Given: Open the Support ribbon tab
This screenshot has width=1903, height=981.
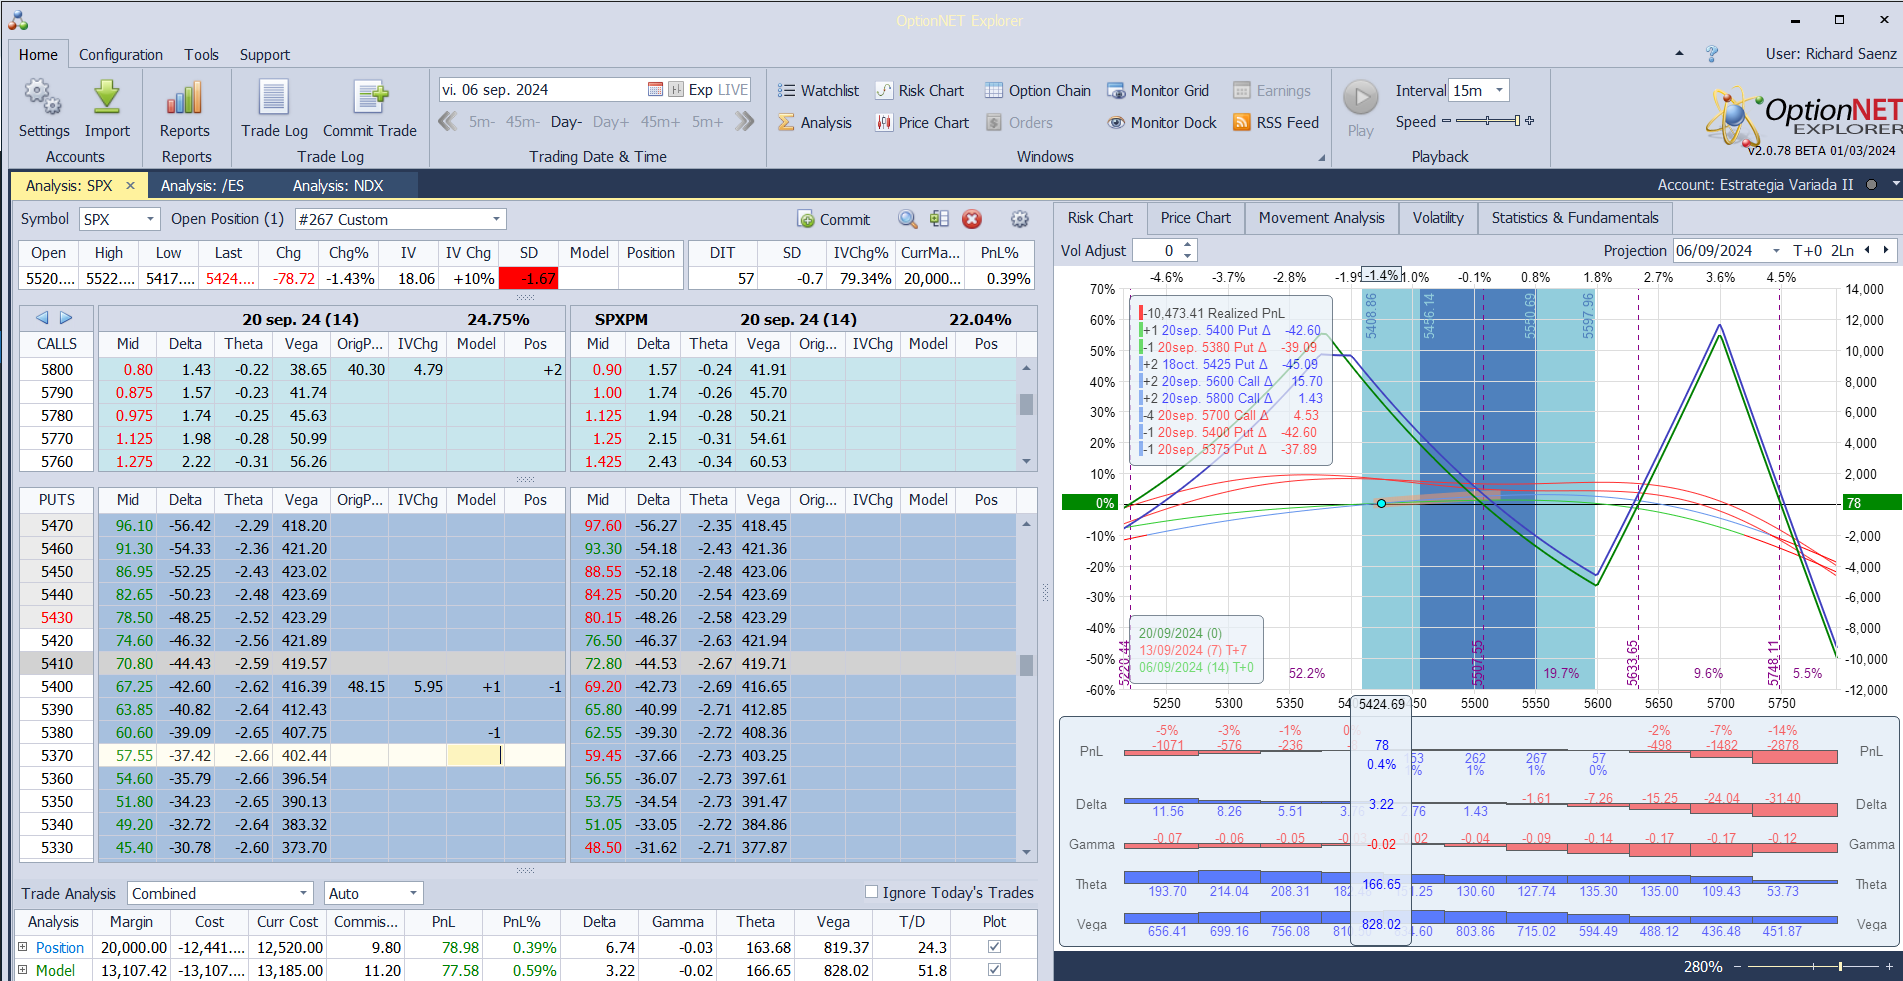Looking at the screenshot, I should [x=265, y=55].
